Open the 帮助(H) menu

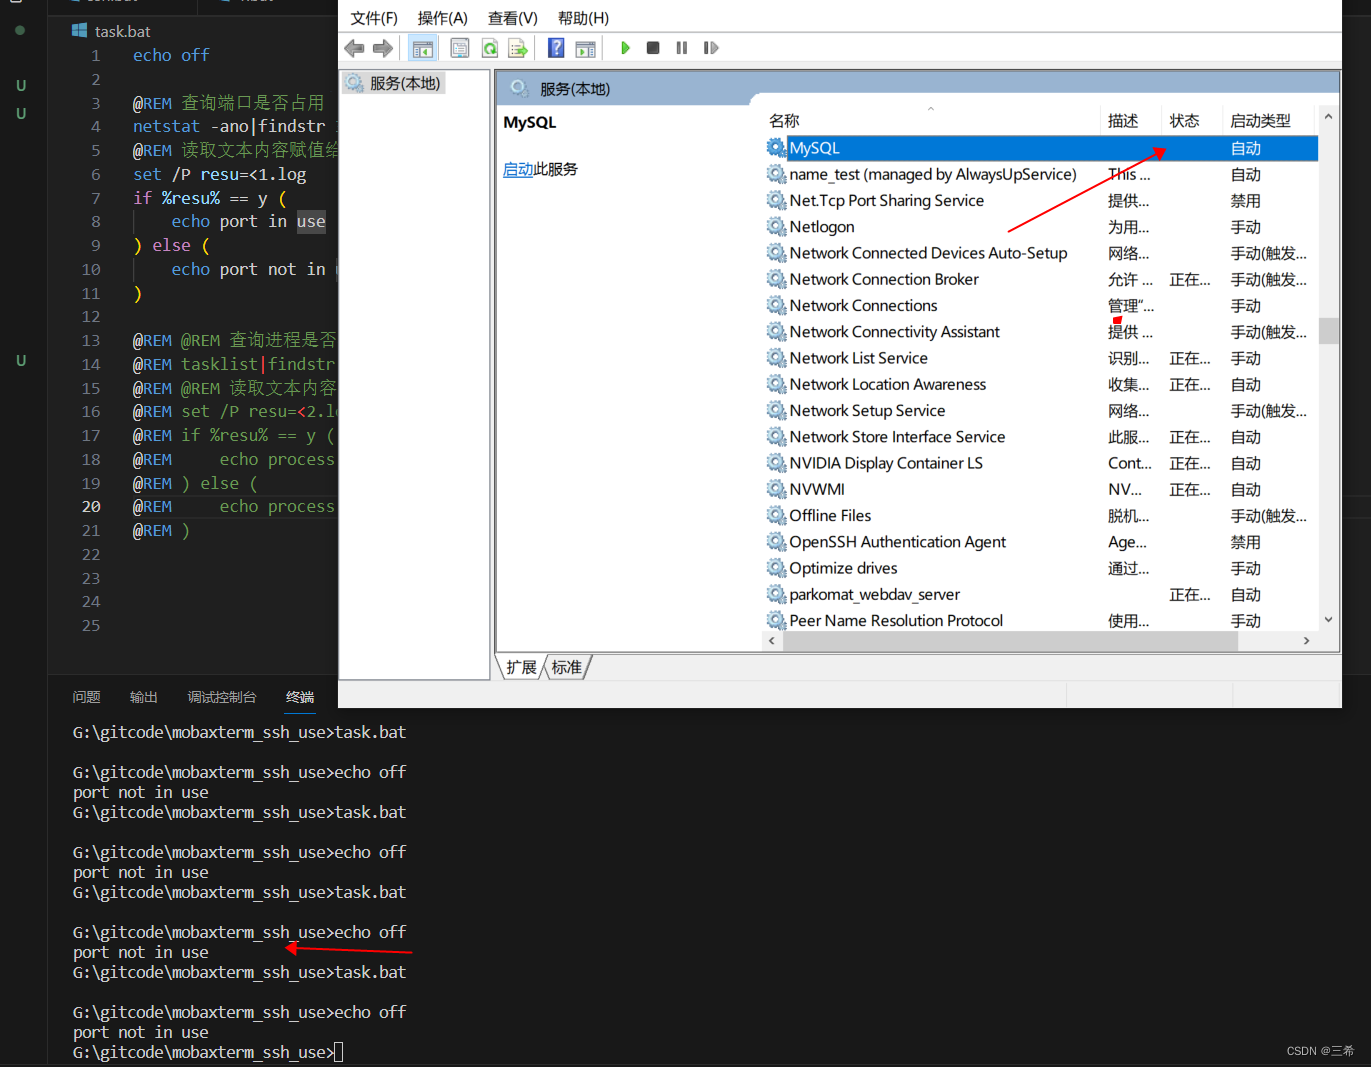(583, 18)
